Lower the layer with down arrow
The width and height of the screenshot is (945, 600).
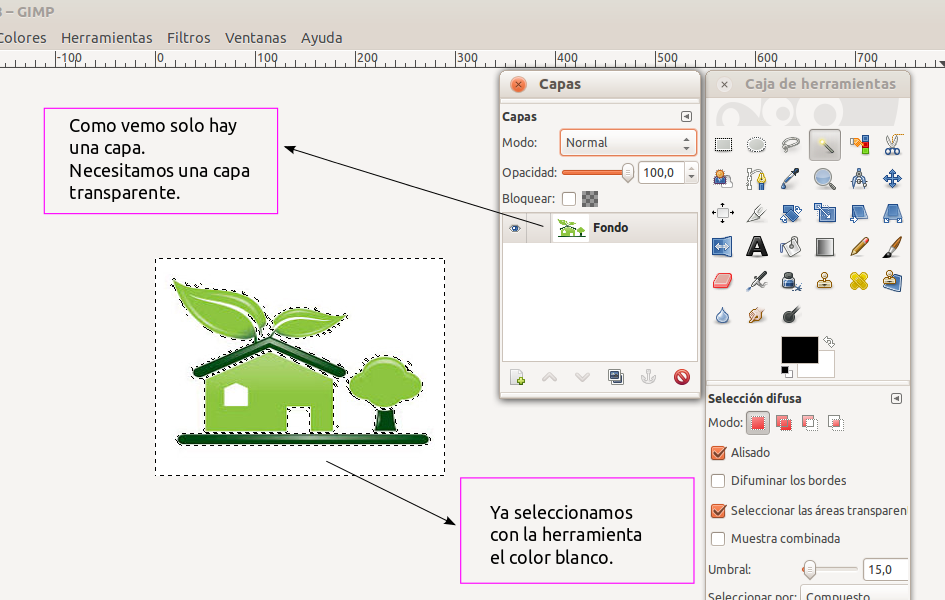coord(582,378)
